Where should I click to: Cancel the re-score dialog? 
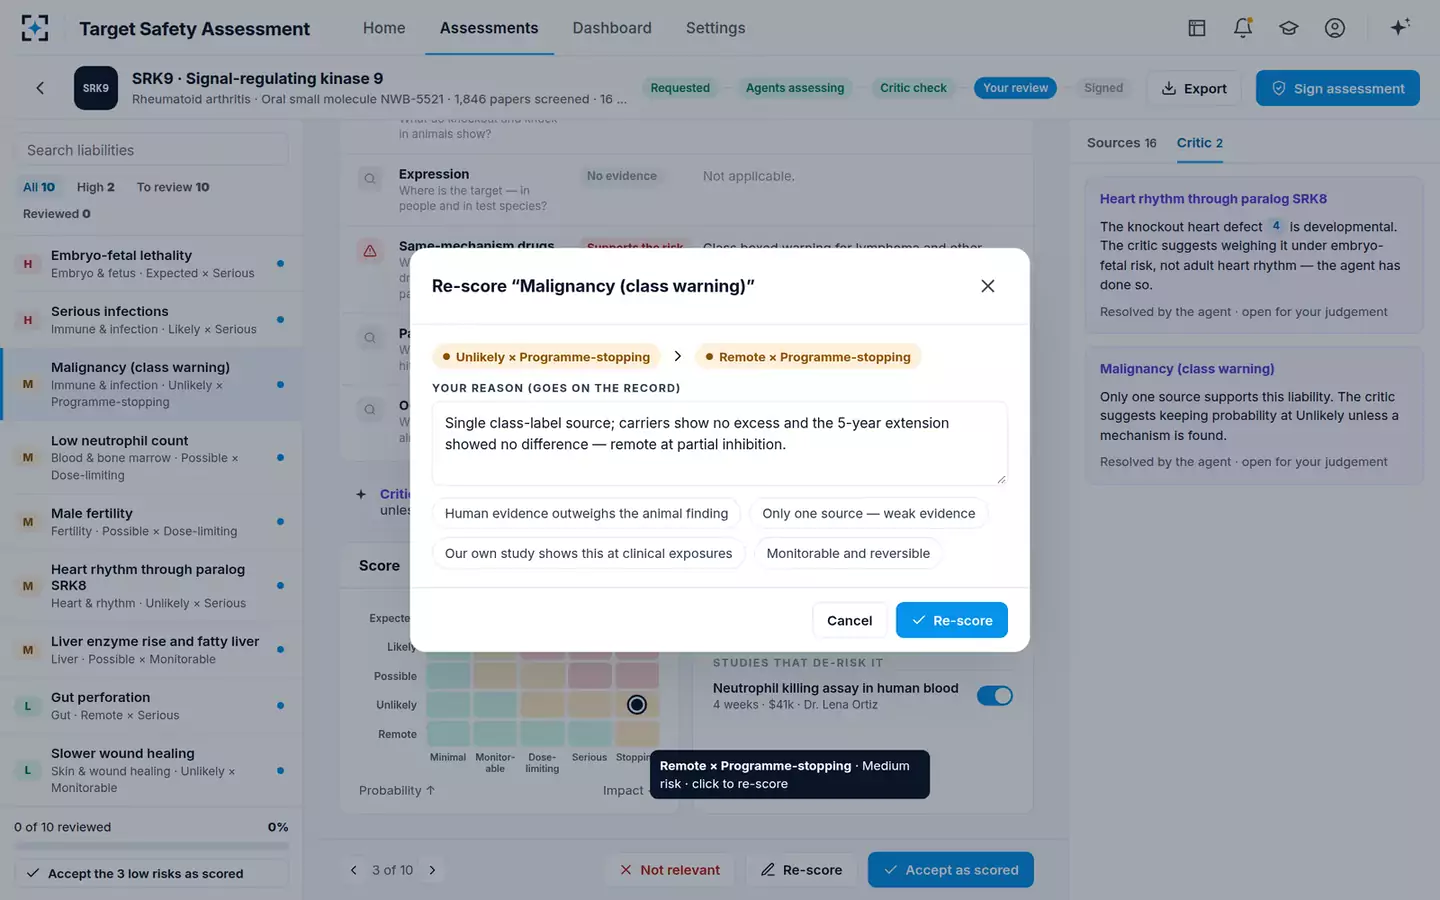coord(850,620)
